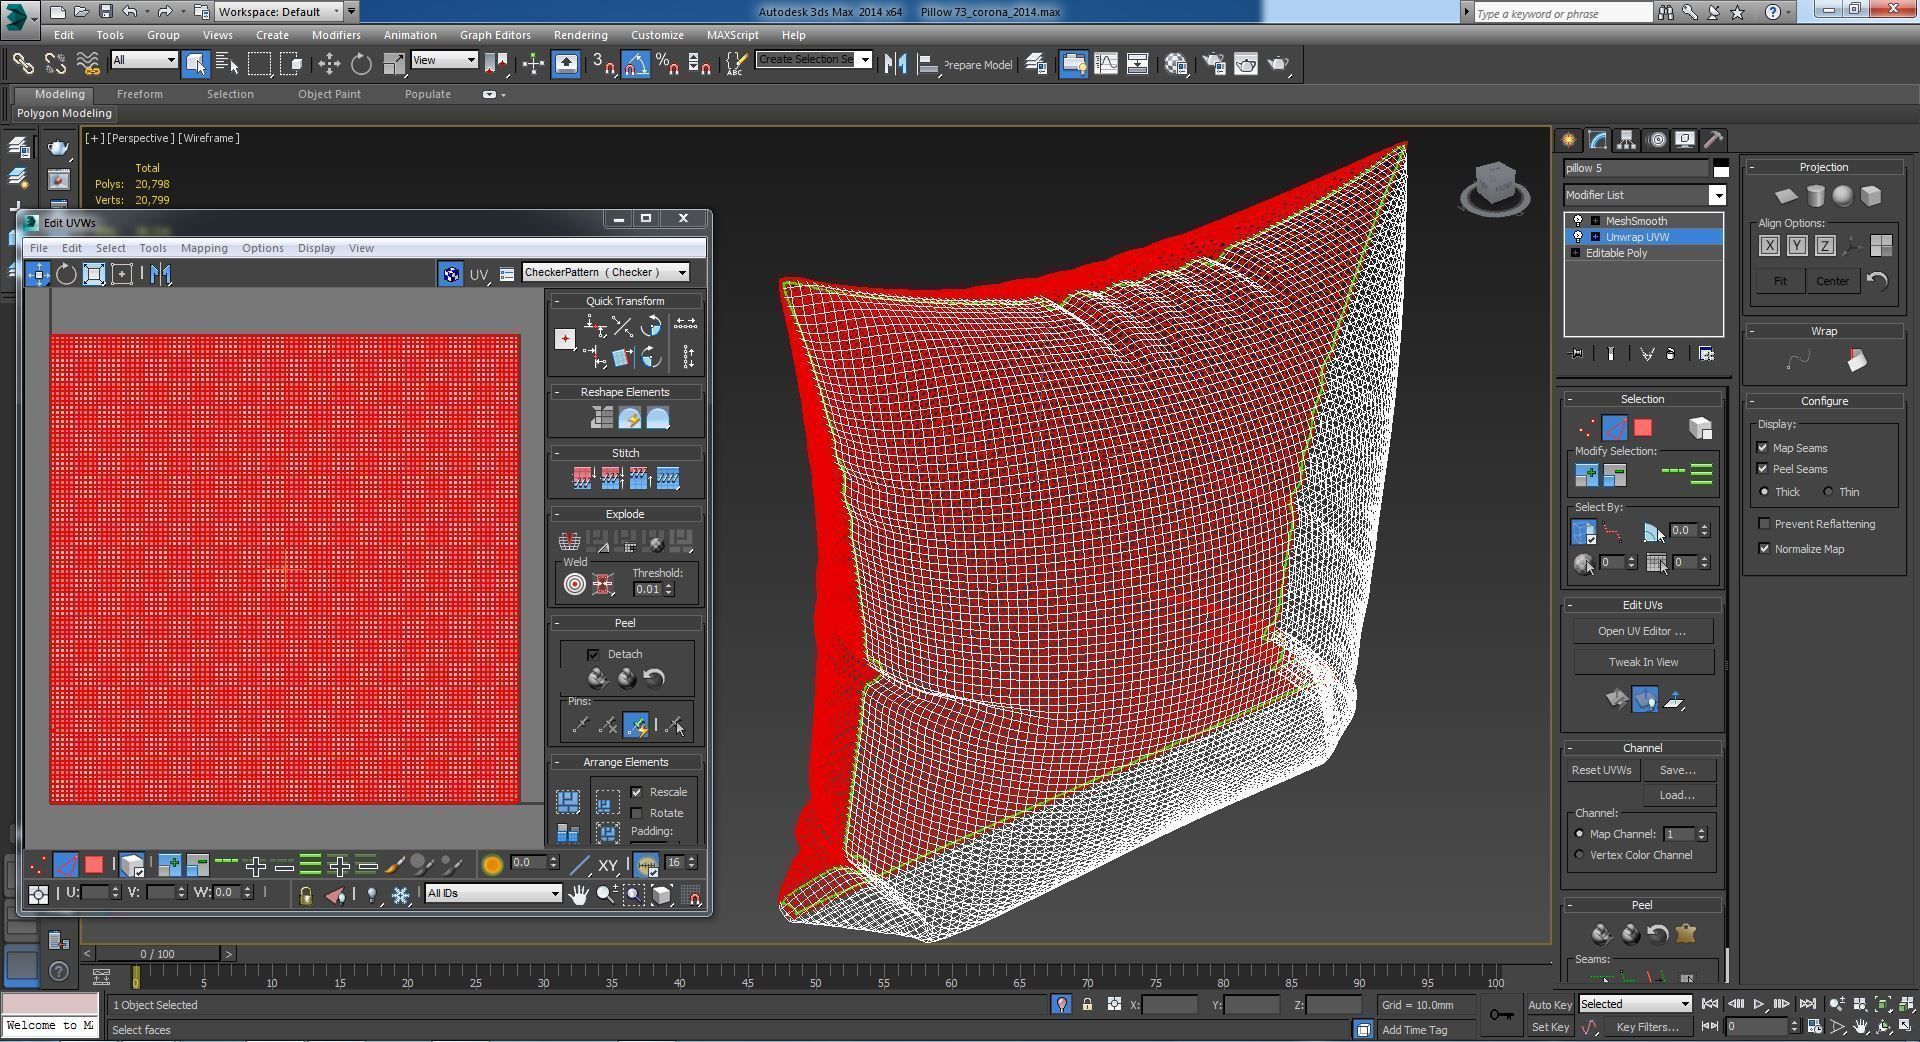Open the Modify command panel tab
This screenshot has width=1920, height=1042.
(x=1598, y=140)
